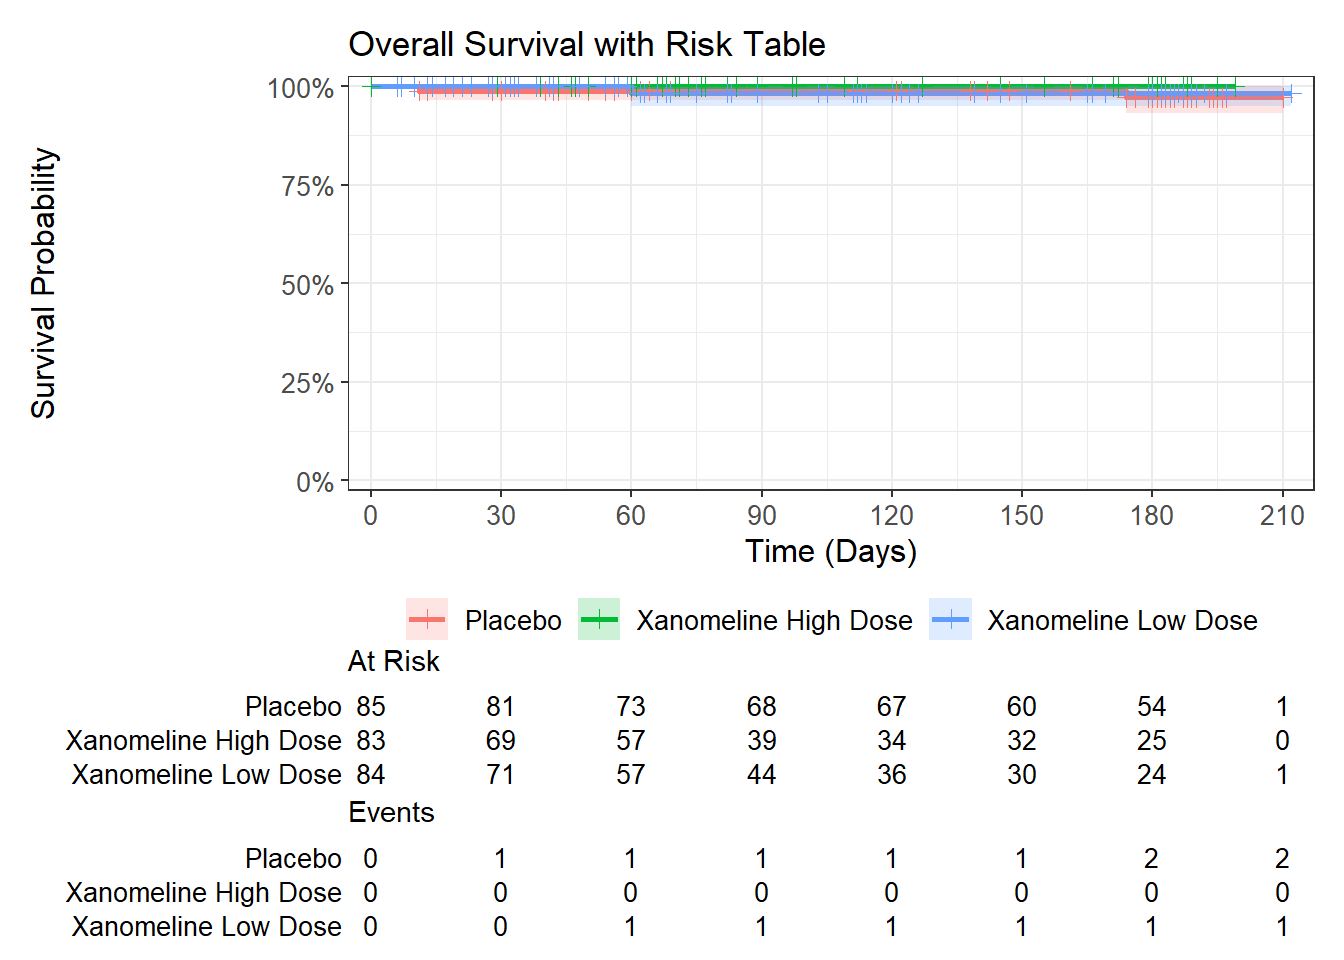Click the Xanomeline High Dose row label under Events
The height and width of the screenshot is (960, 1344).
click(204, 893)
